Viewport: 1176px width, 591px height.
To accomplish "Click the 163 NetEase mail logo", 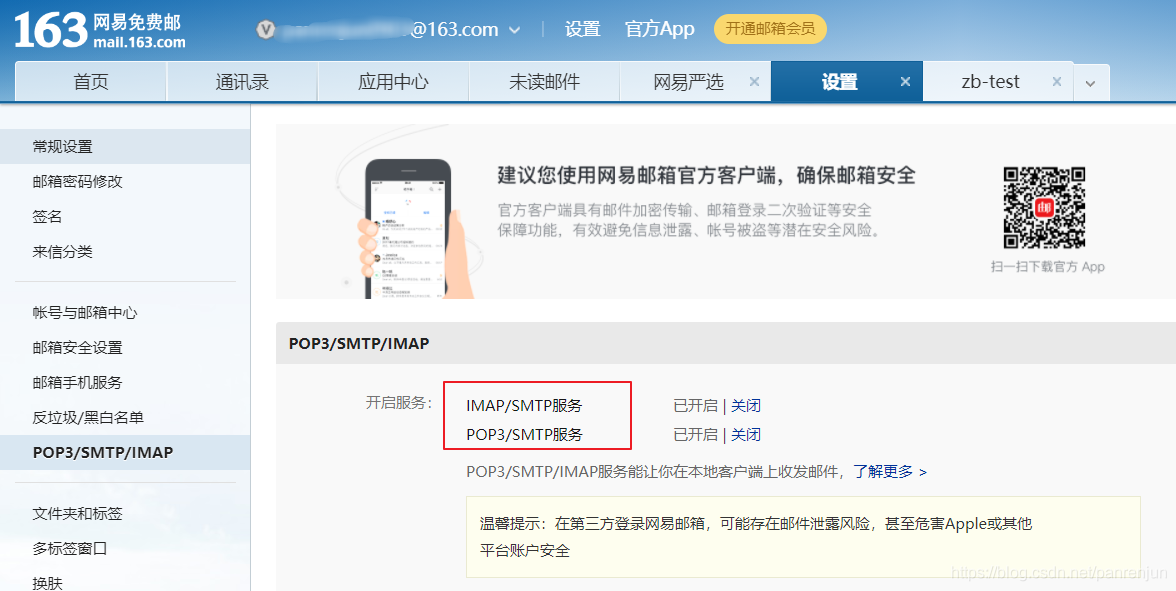I will [x=100, y=32].
